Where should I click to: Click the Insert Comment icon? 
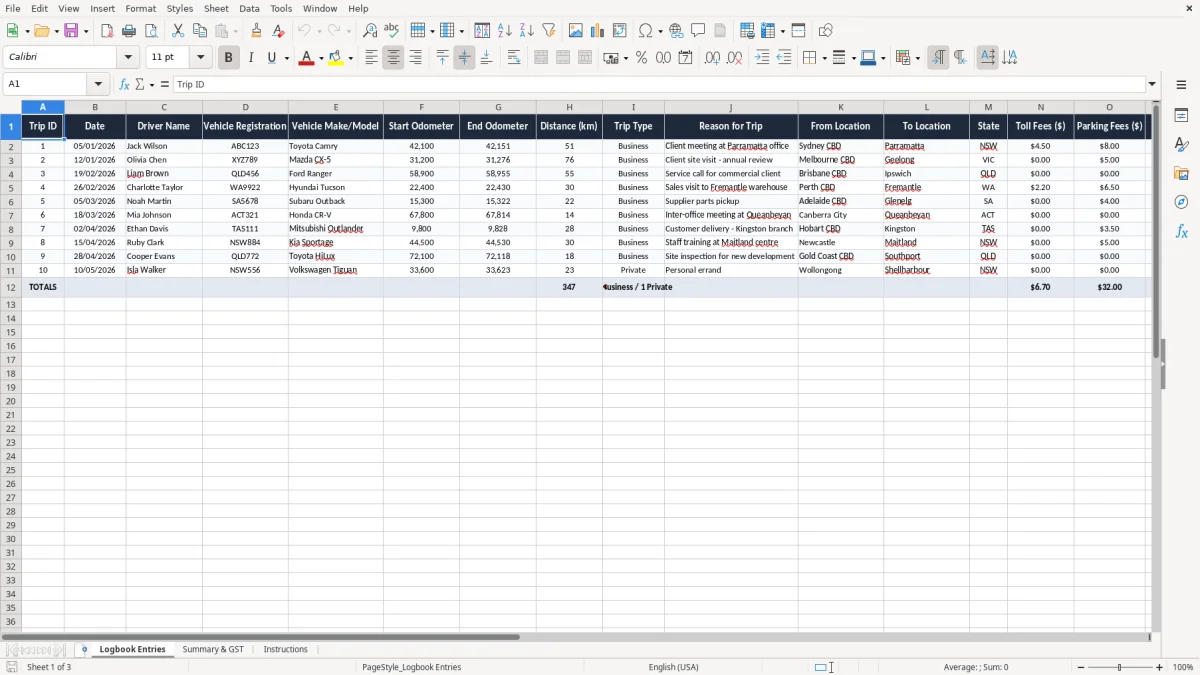pos(698,31)
